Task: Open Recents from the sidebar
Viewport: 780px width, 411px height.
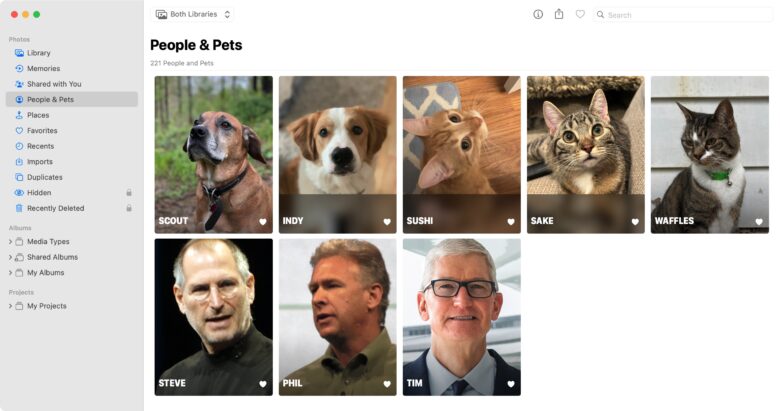Action: [40, 146]
